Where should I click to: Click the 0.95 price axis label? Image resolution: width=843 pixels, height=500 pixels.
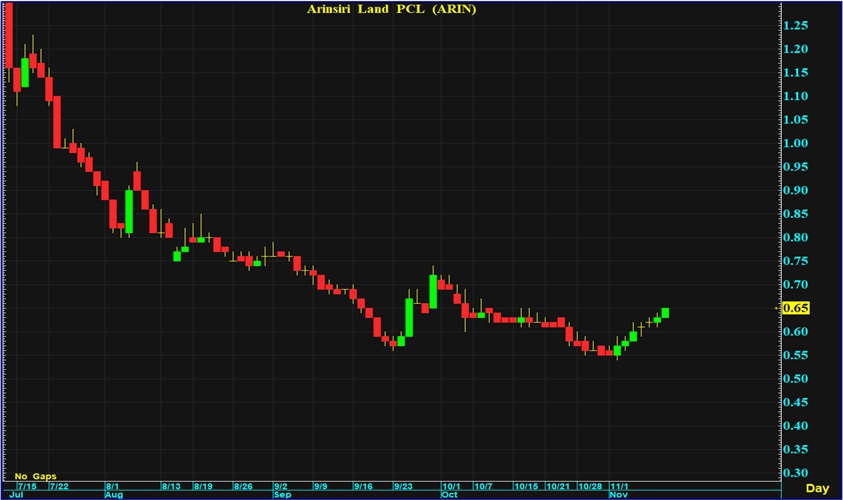pos(796,167)
